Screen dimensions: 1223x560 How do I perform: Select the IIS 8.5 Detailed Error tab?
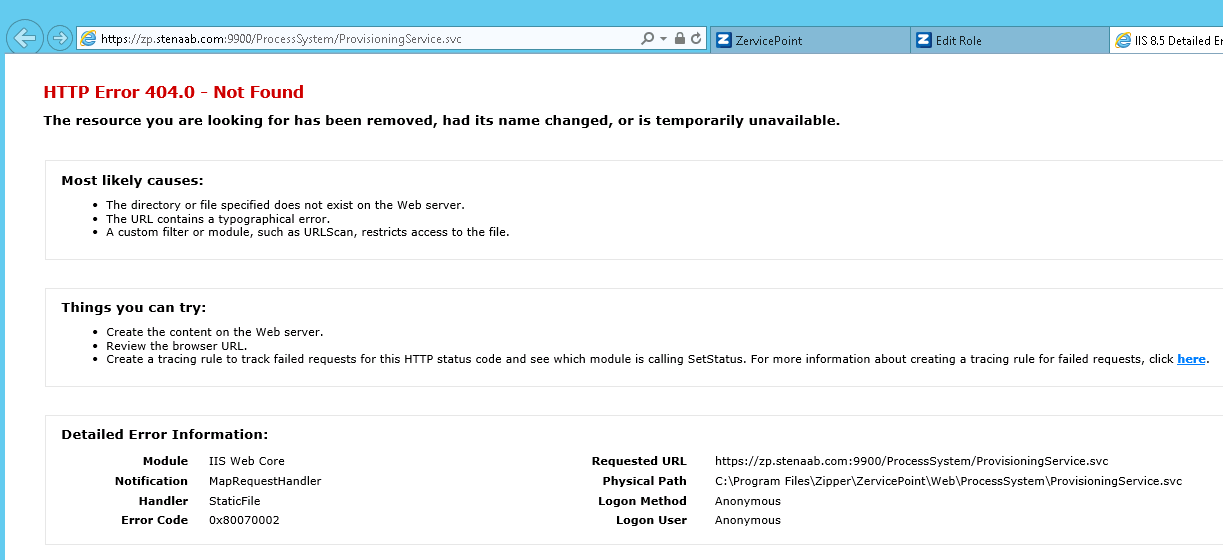click(1170, 41)
